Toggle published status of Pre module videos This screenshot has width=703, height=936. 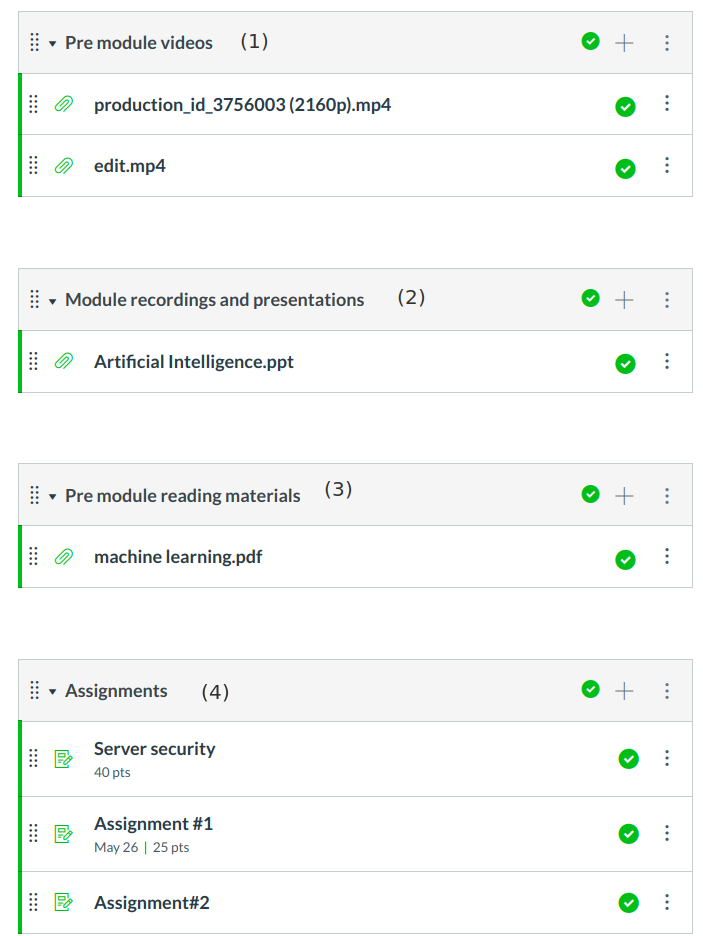tap(591, 41)
